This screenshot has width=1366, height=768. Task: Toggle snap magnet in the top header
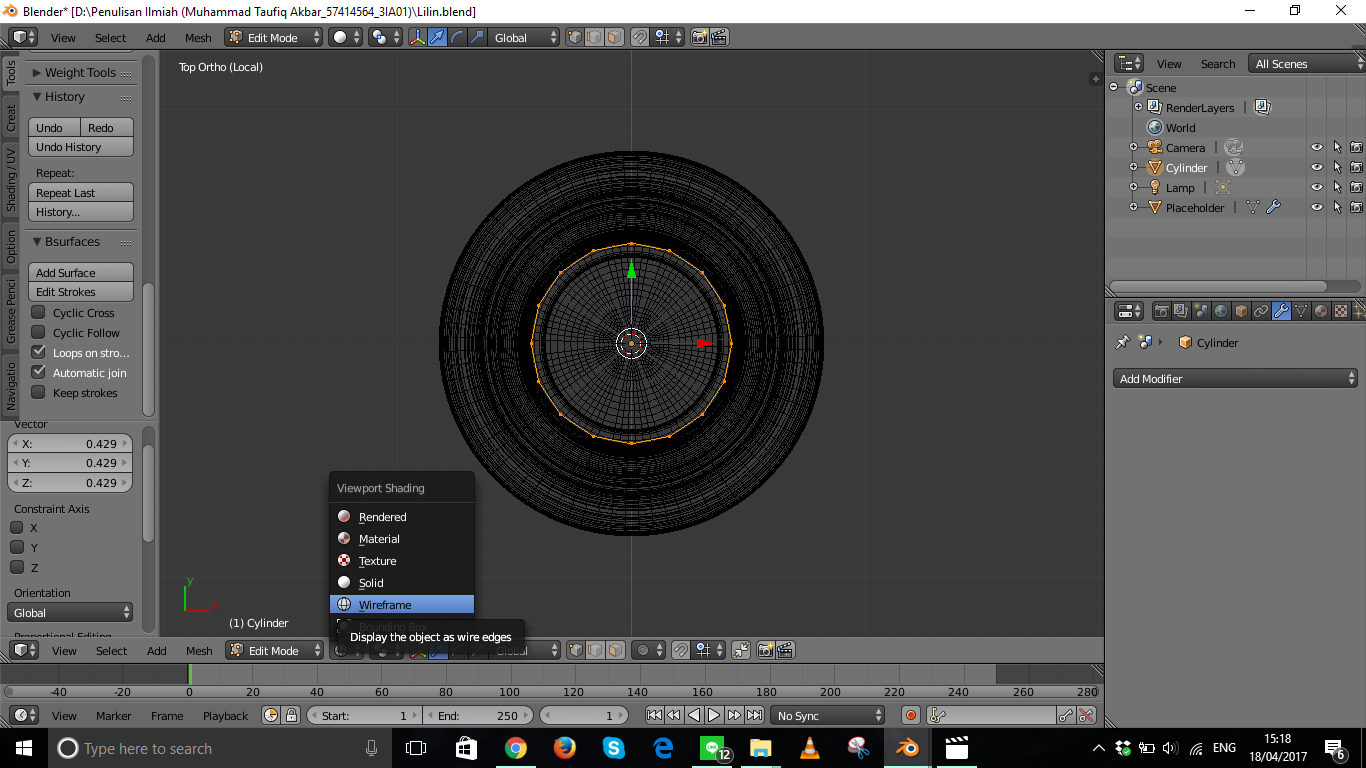pos(640,37)
